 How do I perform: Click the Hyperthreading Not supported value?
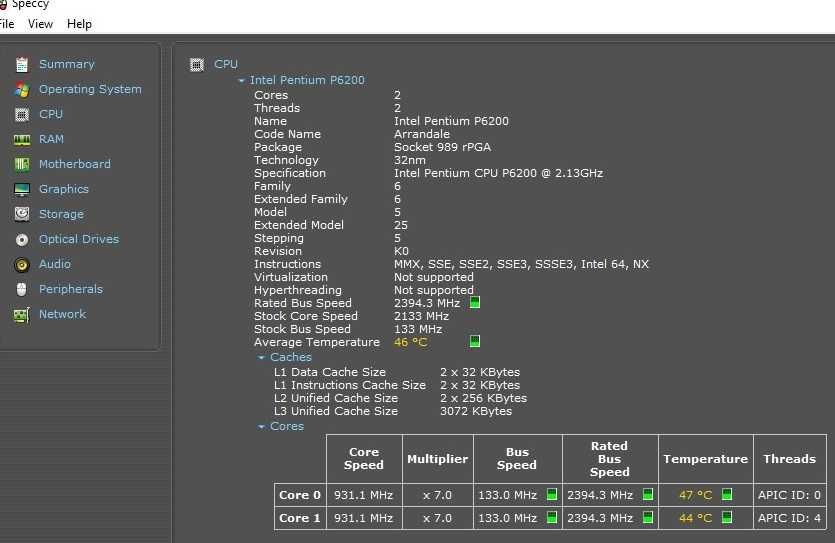433,290
